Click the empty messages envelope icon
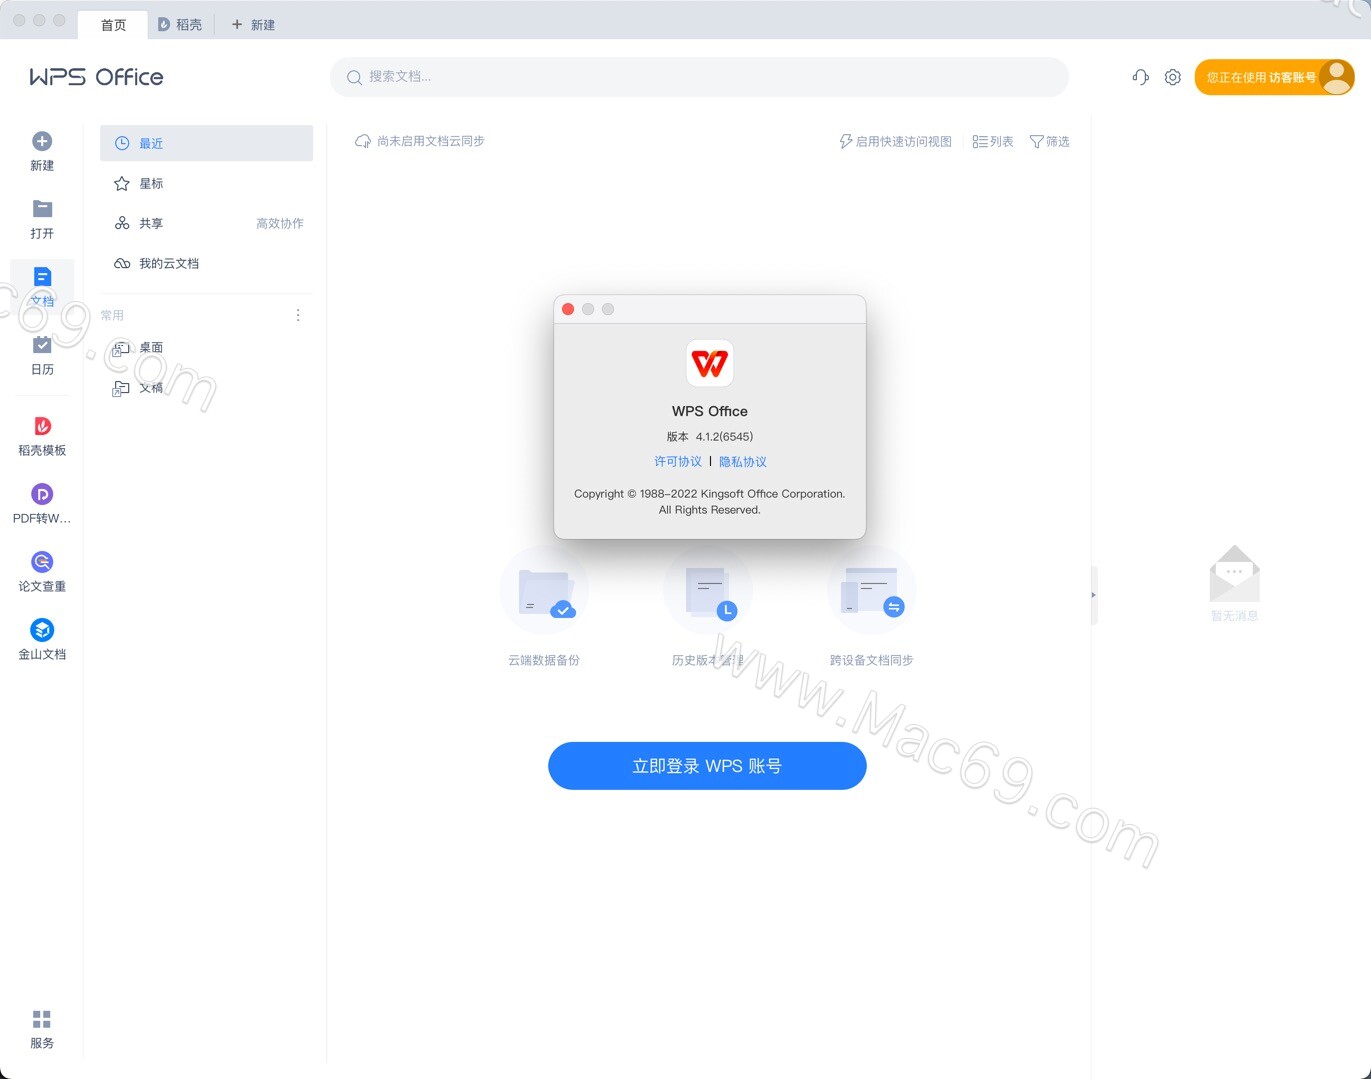1371x1079 pixels. pyautogui.click(x=1234, y=573)
